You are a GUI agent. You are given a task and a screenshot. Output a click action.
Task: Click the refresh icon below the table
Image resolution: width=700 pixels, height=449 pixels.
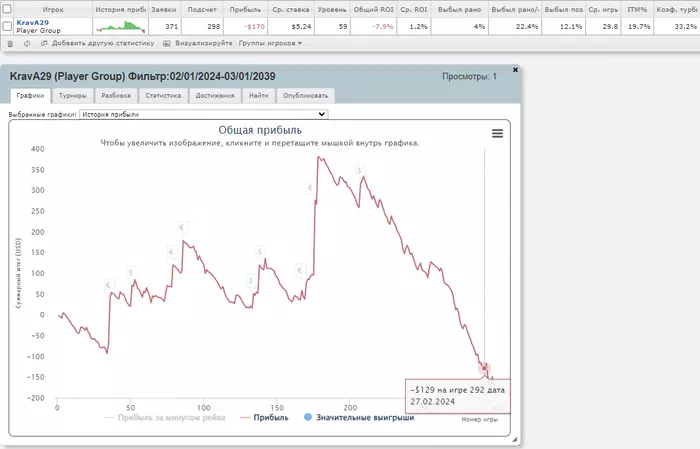coord(27,43)
